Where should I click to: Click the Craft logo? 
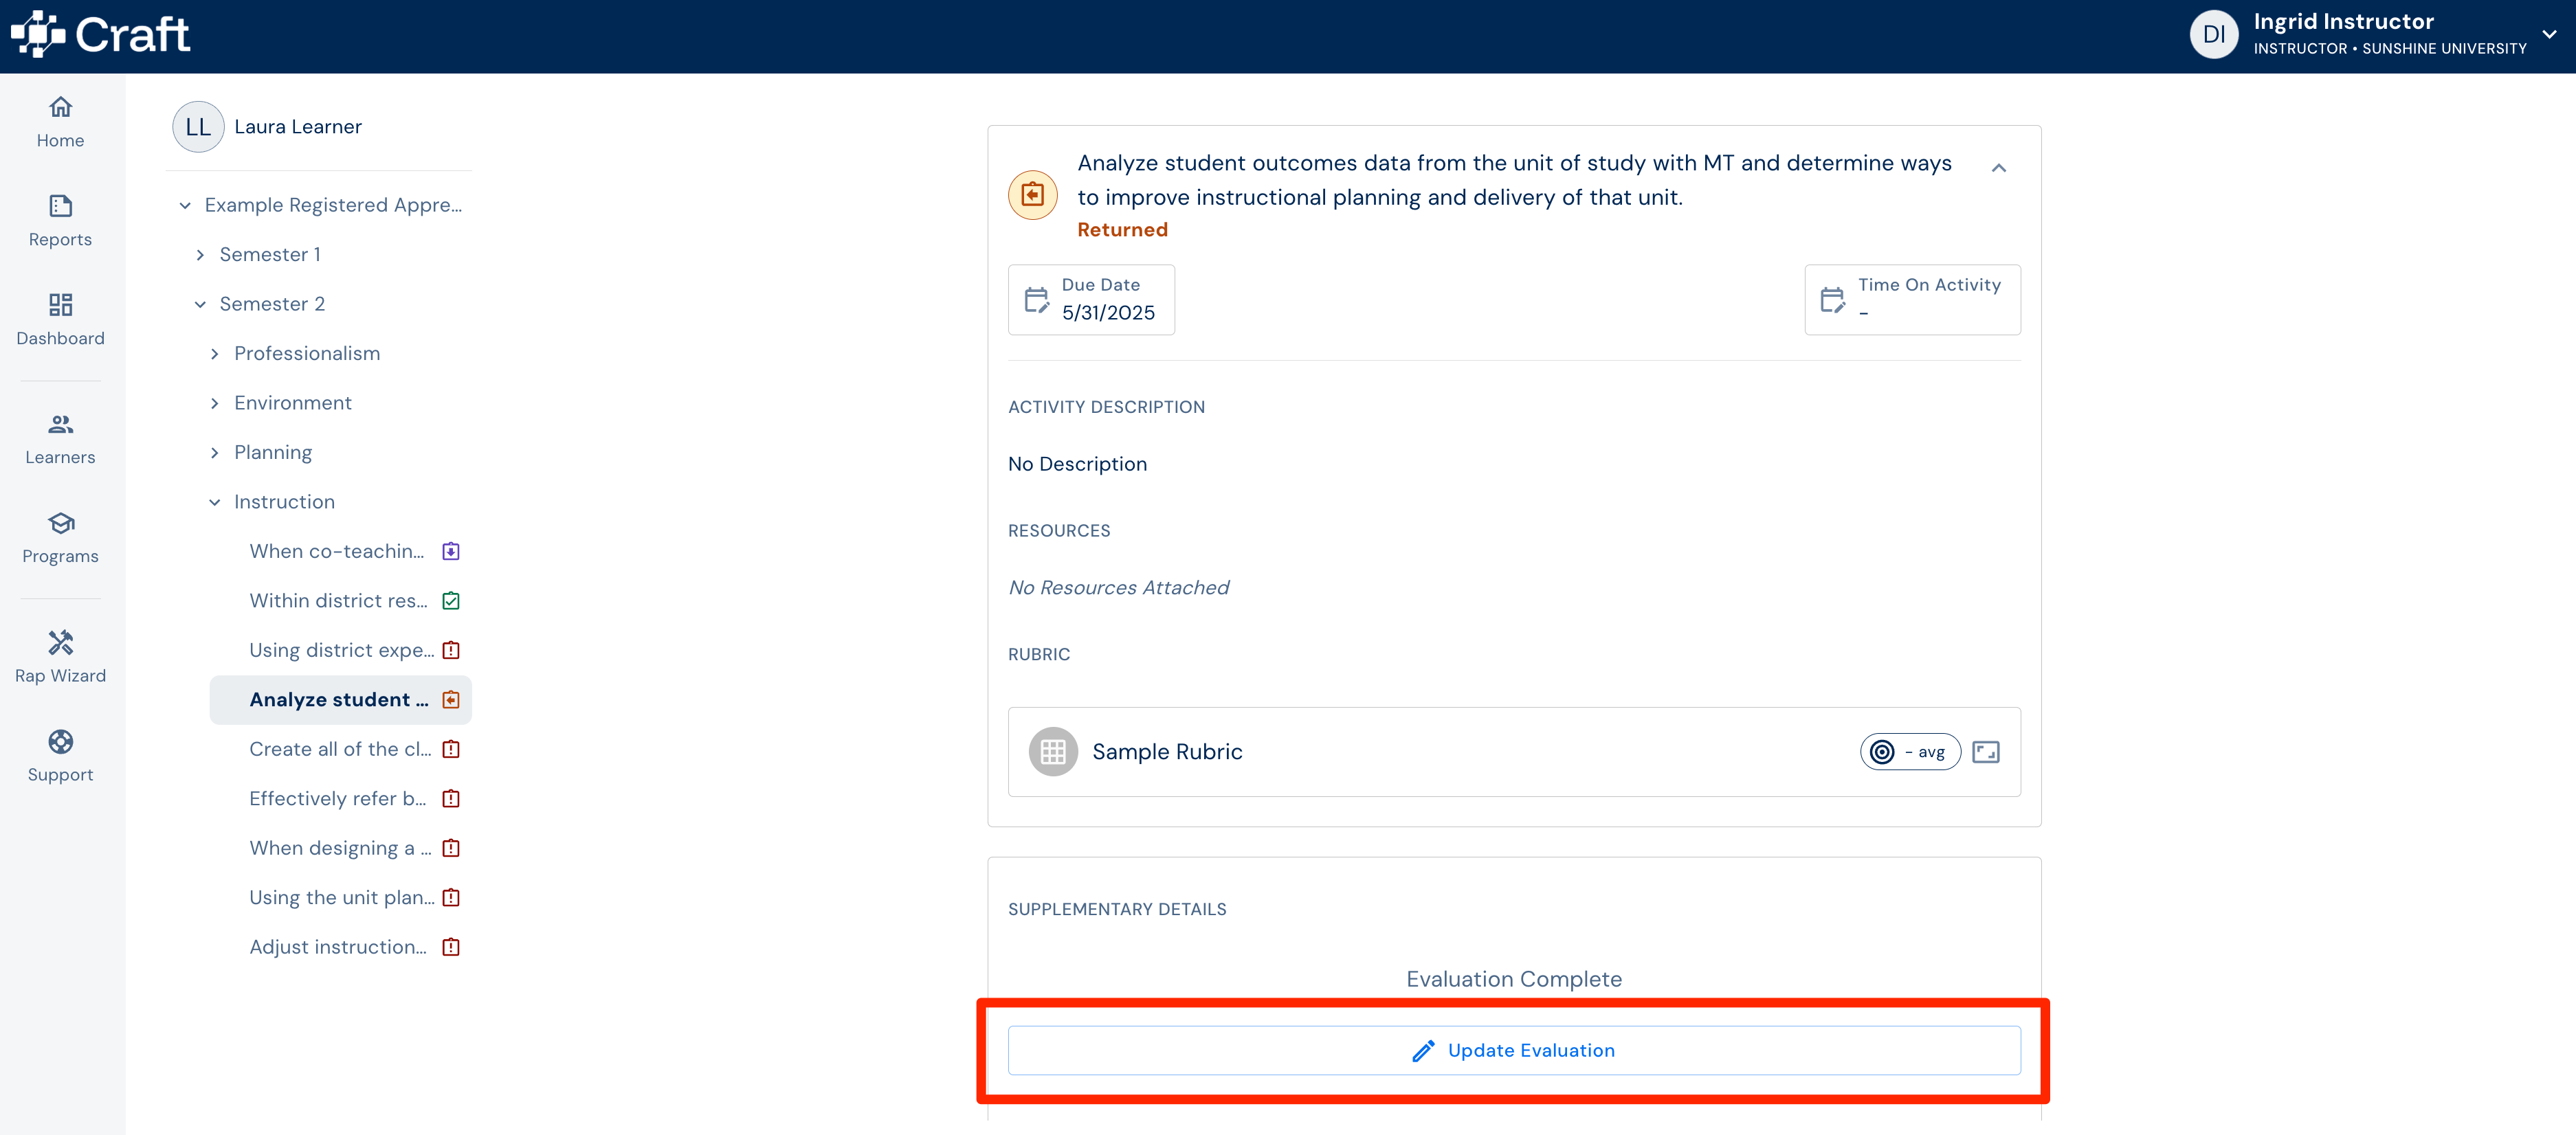(x=101, y=35)
